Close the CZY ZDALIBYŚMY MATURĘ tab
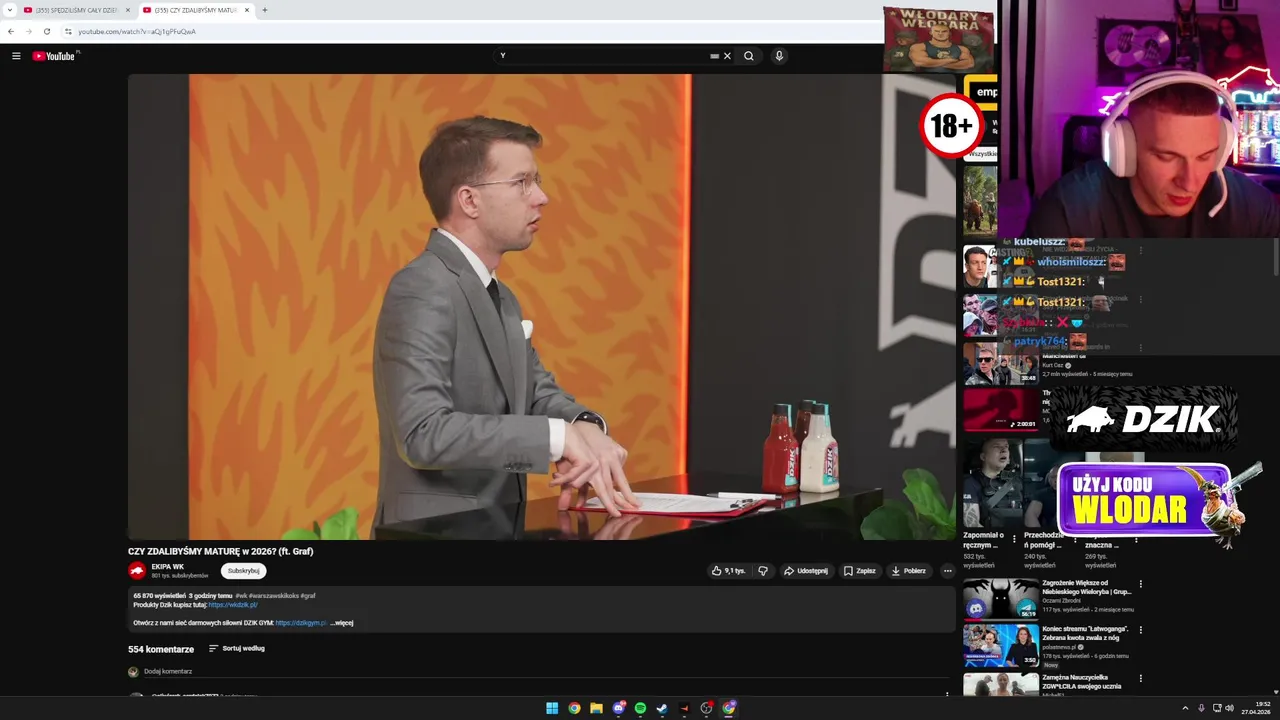Viewport: 1280px width, 720px height. click(x=247, y=10)
